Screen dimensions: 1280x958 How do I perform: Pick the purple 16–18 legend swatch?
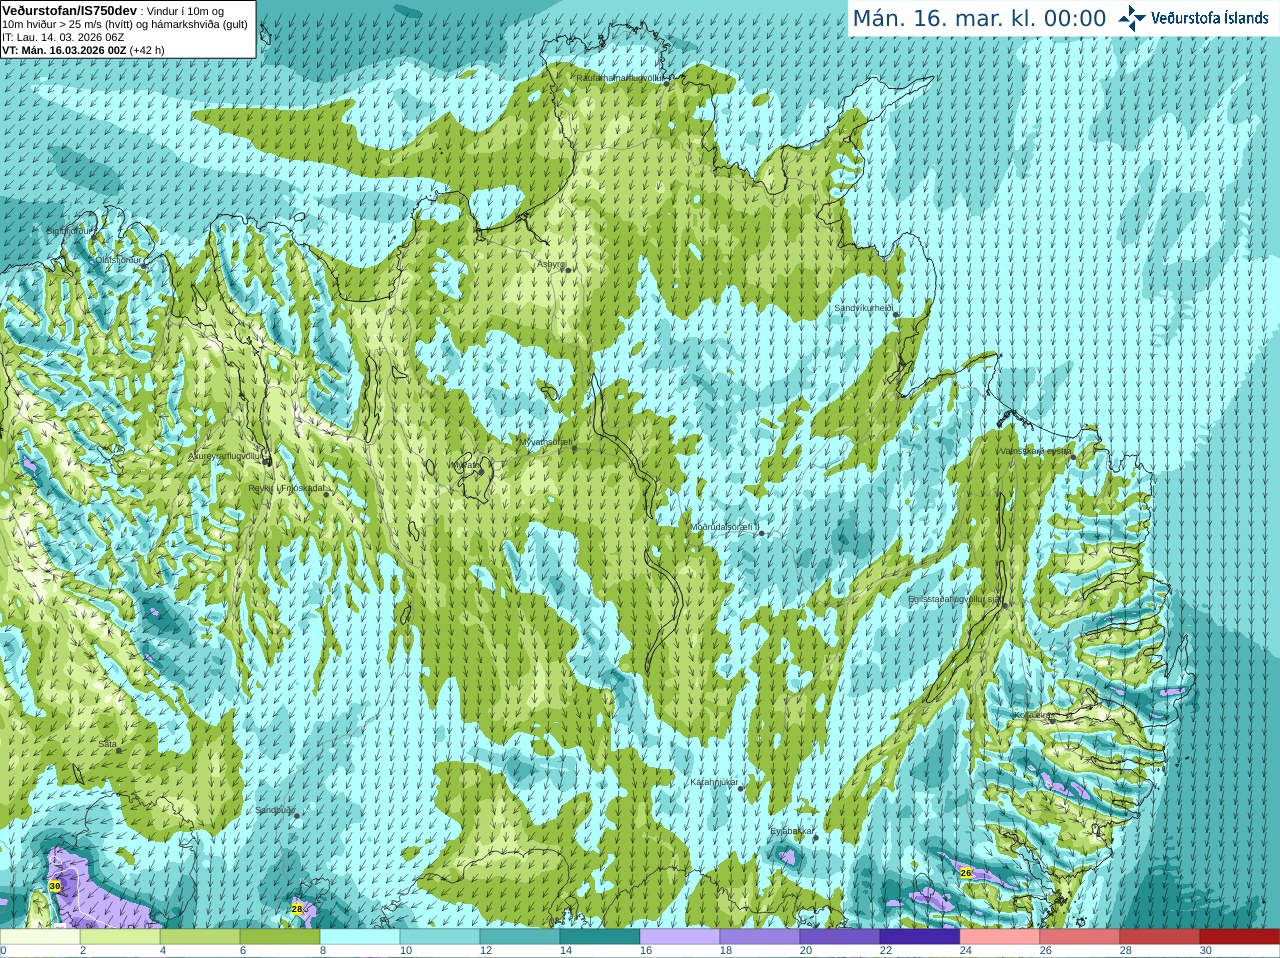(x=680, y=937)
